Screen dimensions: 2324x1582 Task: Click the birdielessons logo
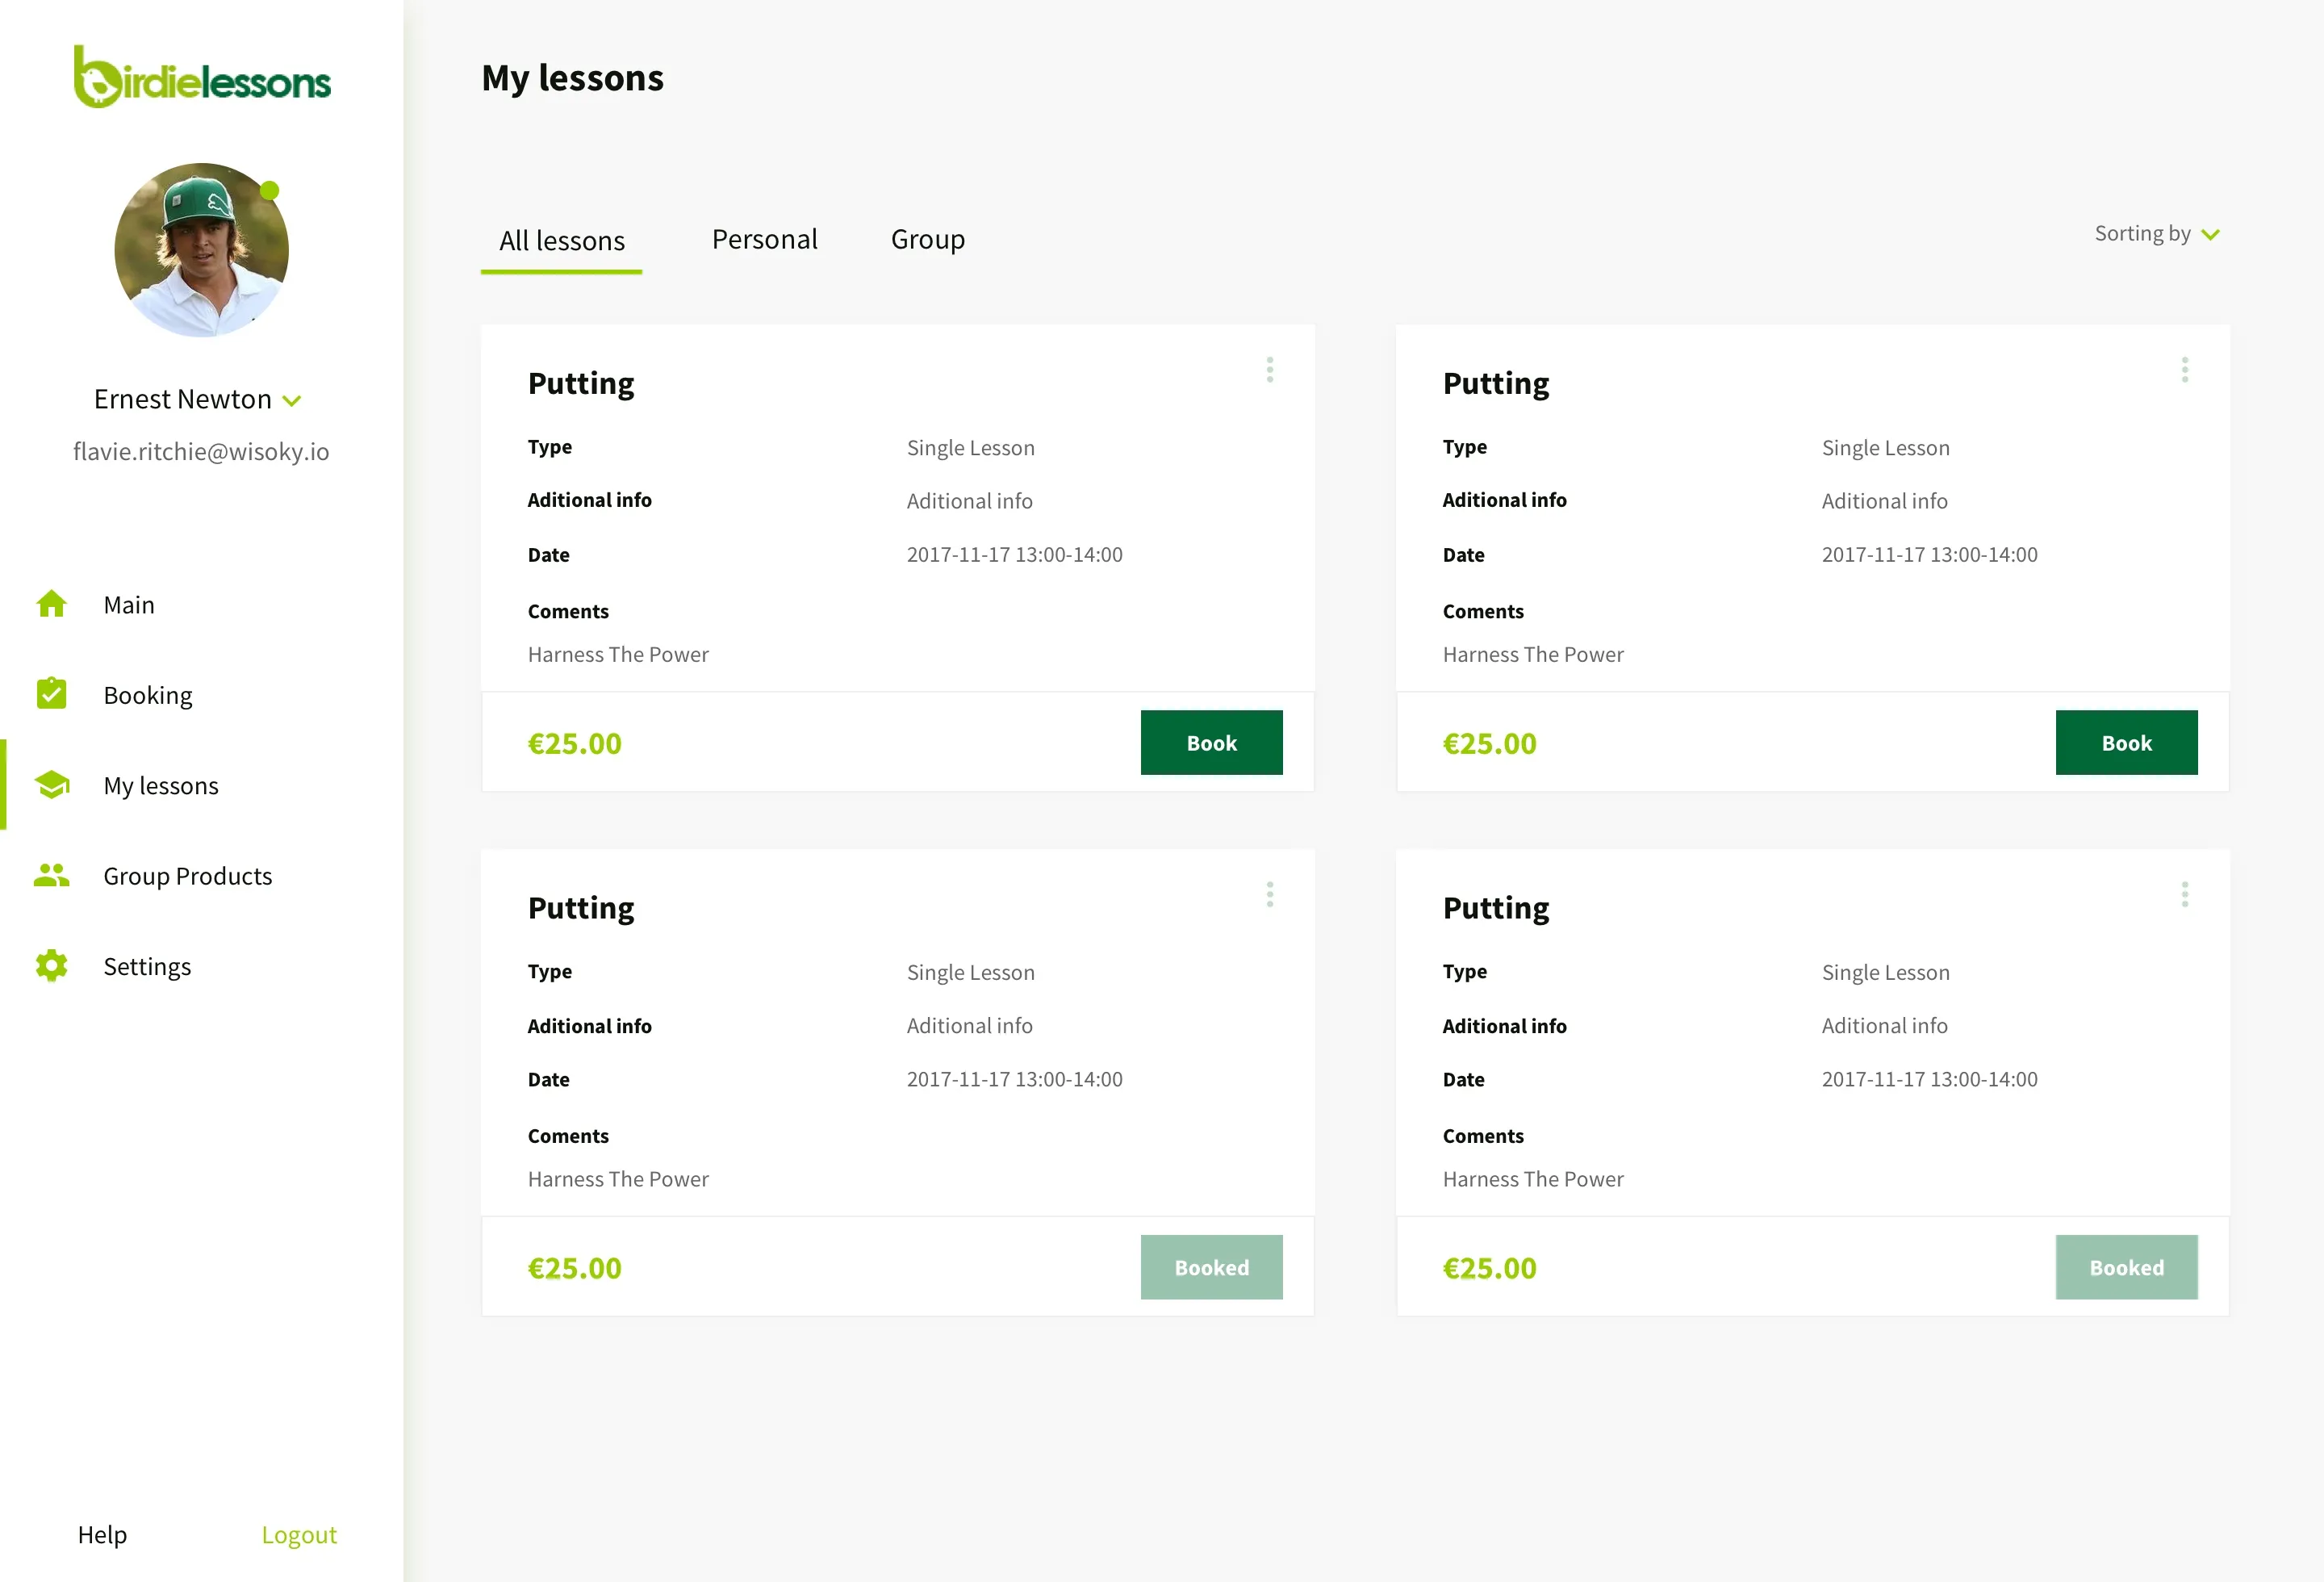202,78
